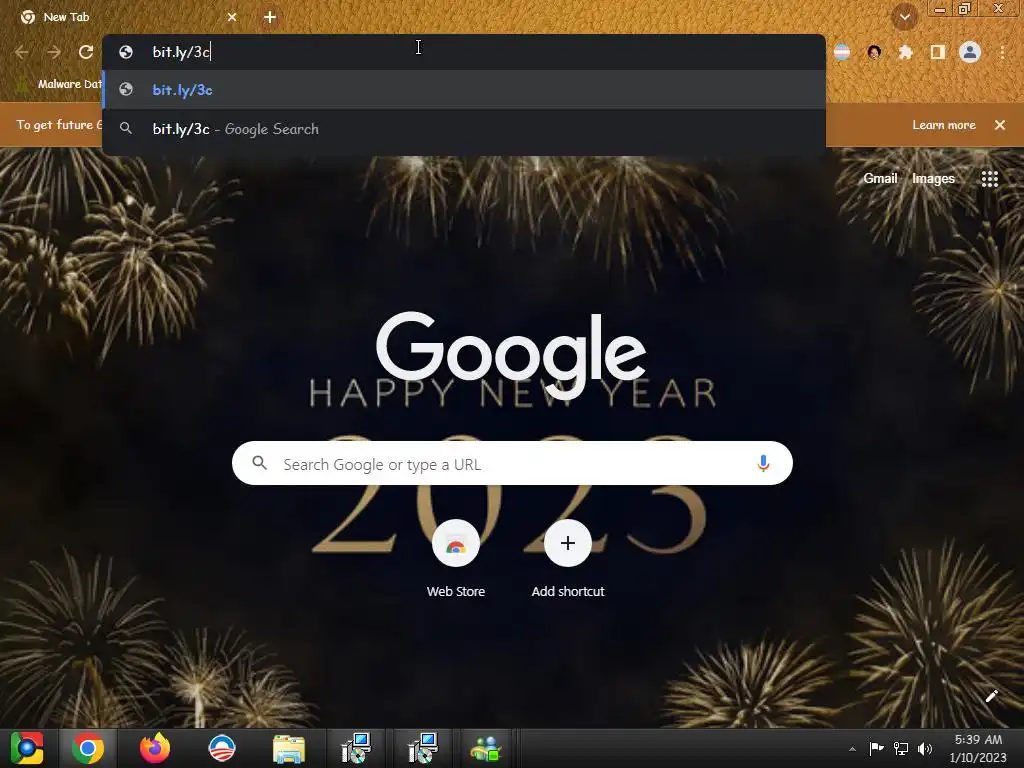Viewport: 1024px width, 768px height.
Task: Show hidden tray icons arrow
Action: 852,748
